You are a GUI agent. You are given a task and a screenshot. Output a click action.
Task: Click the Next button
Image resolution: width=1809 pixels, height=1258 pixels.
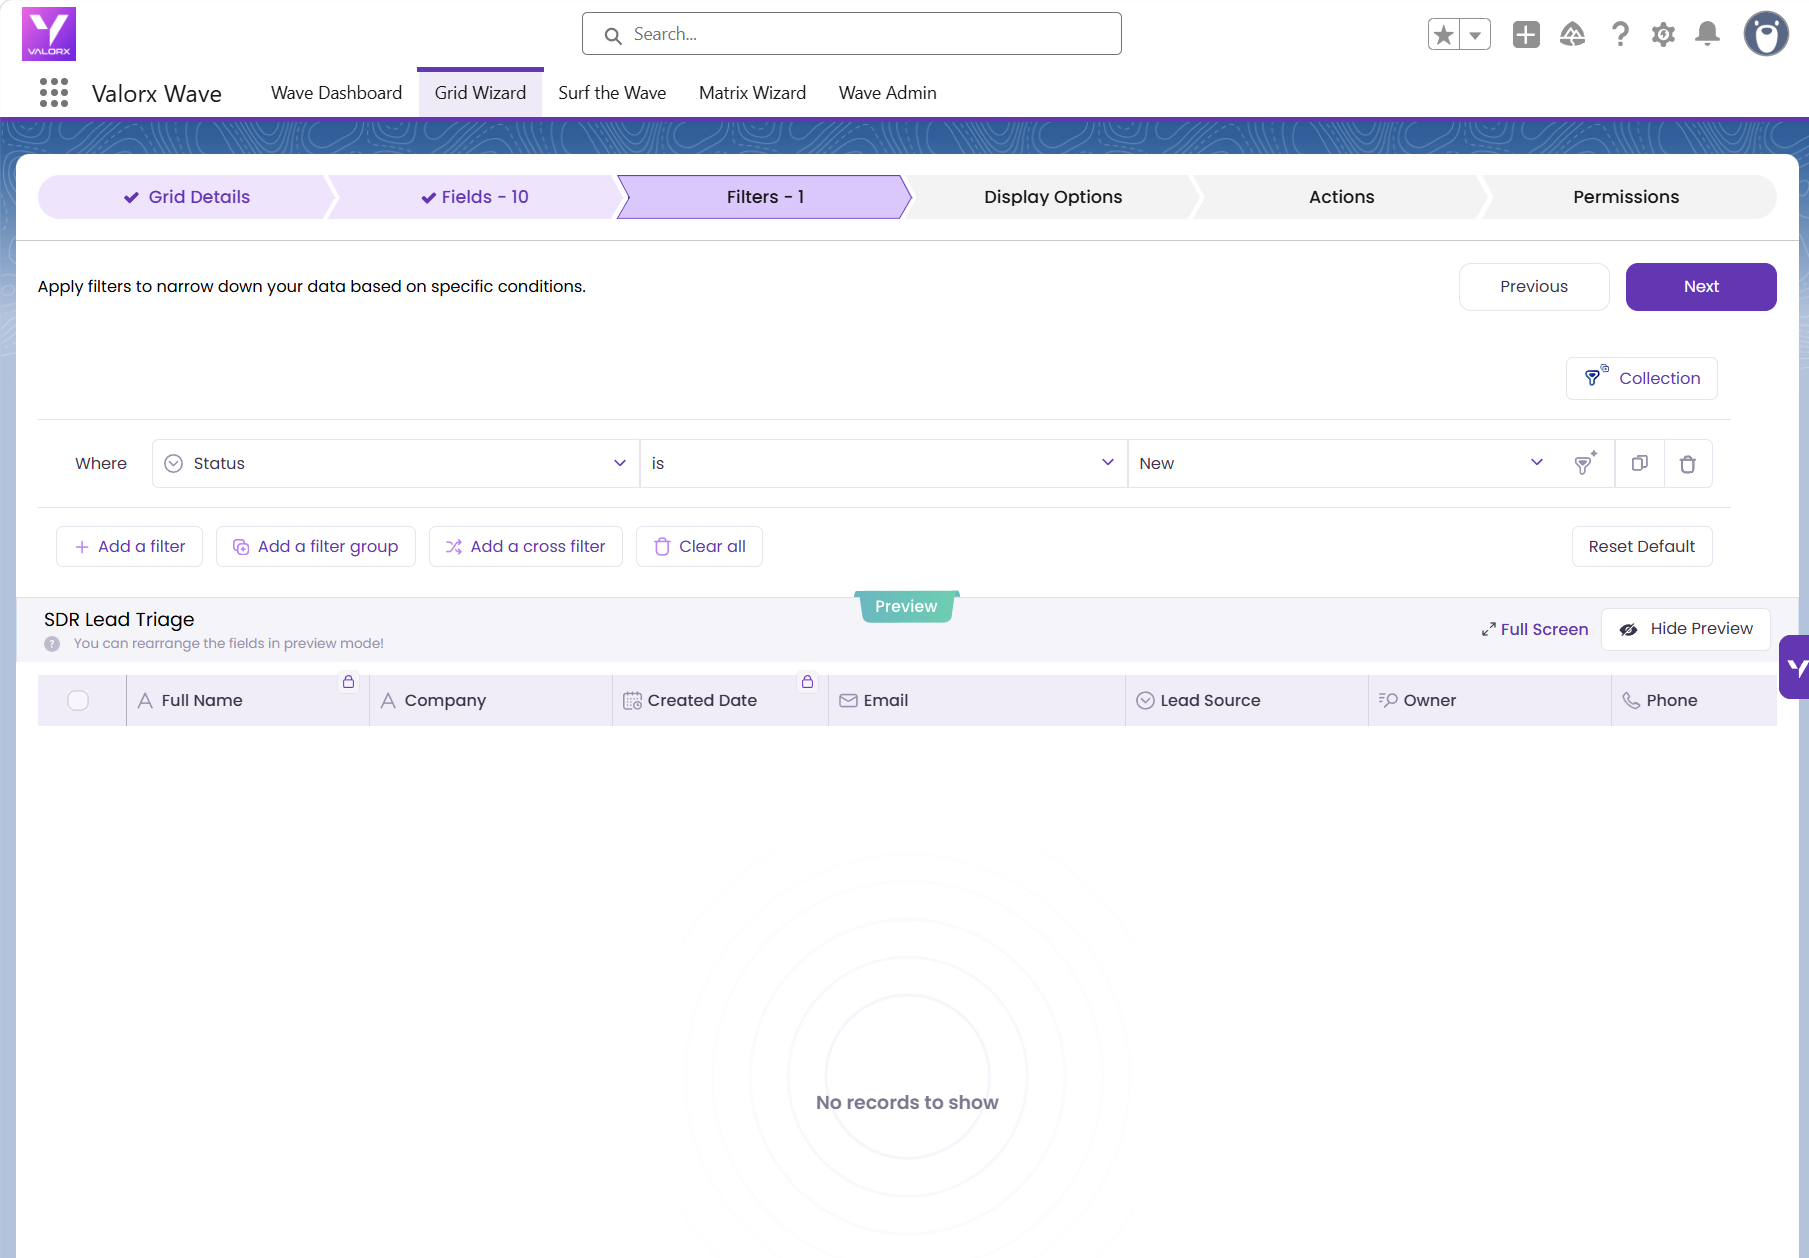click(1701, 287)
